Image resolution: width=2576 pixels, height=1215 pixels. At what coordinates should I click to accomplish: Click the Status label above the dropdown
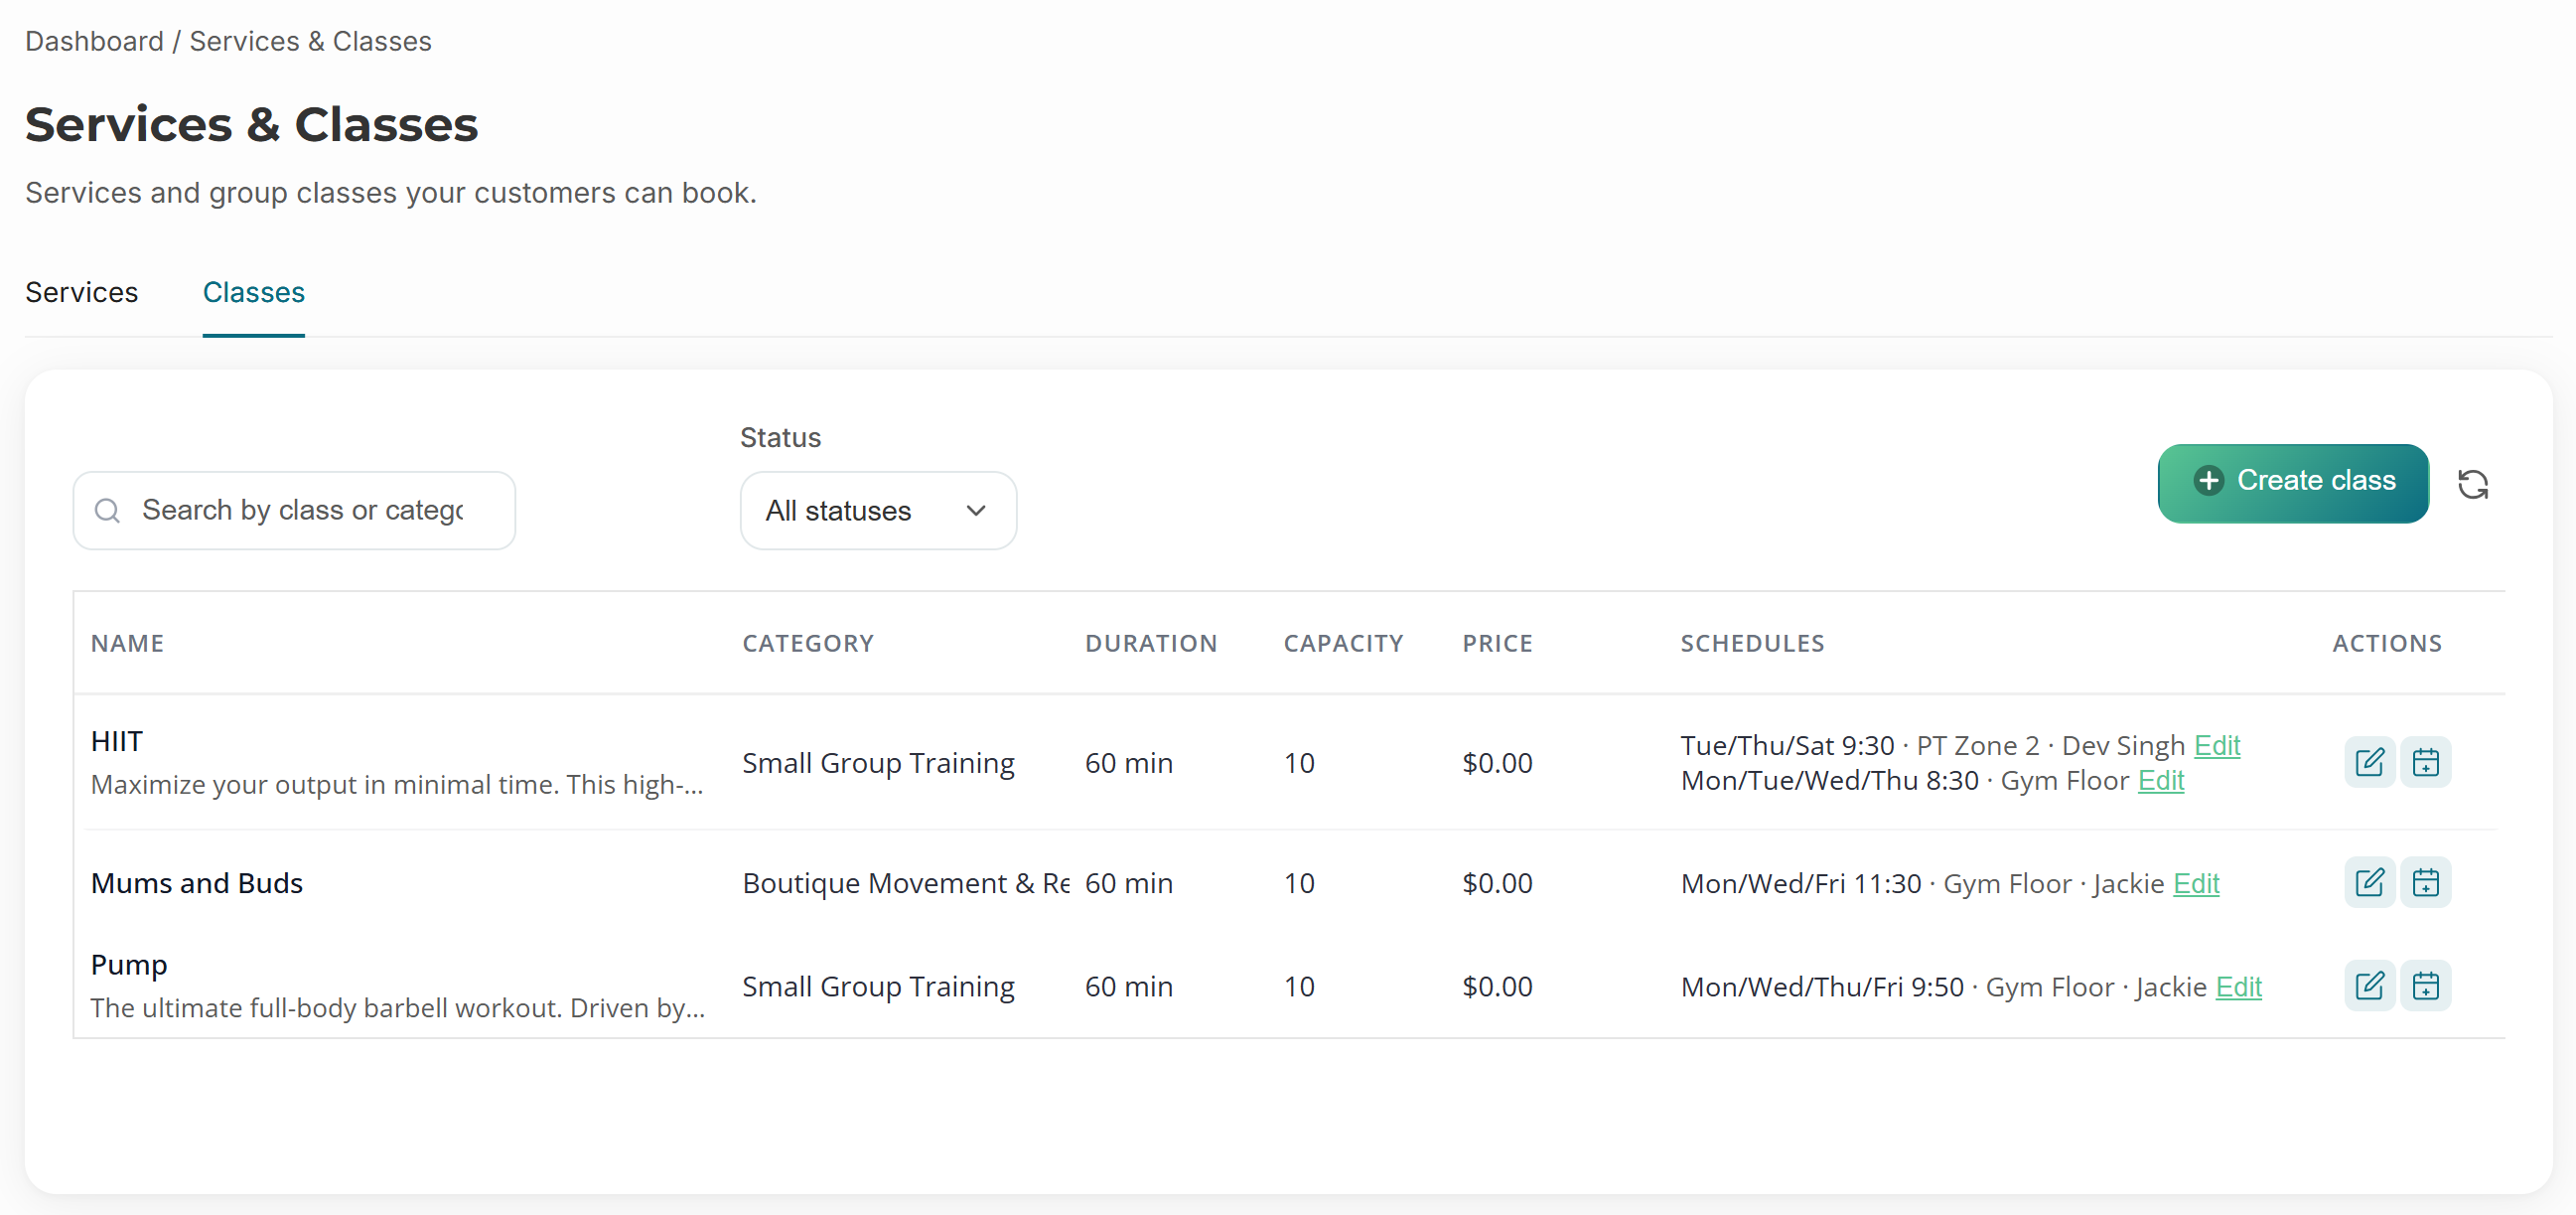[x=780, y=437]
